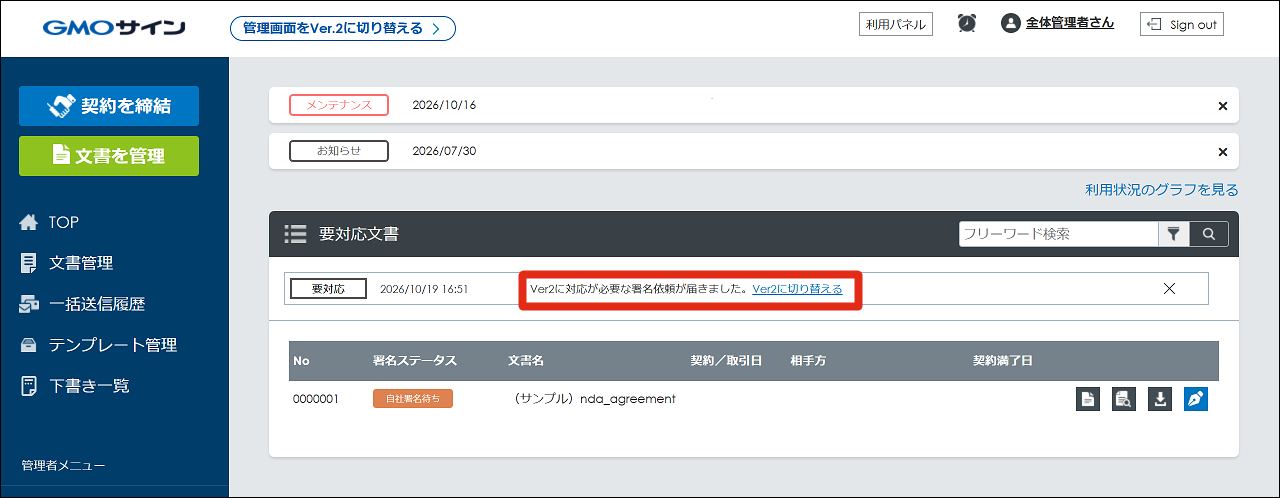Image resolution: width=1280 pixels, height=498 pixels.
Task: Click the 契約満了日 column header
Action: click(1003, 360)
